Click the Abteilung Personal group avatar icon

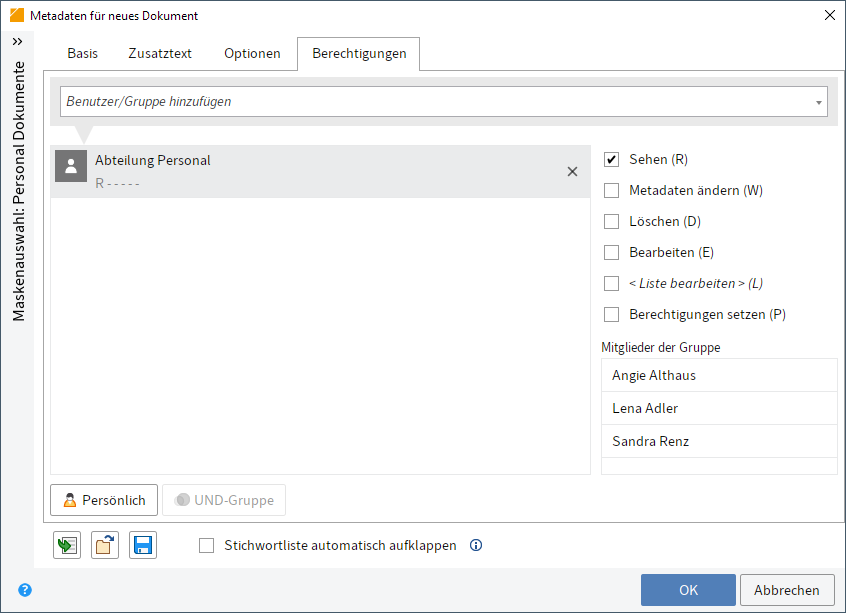71,166
